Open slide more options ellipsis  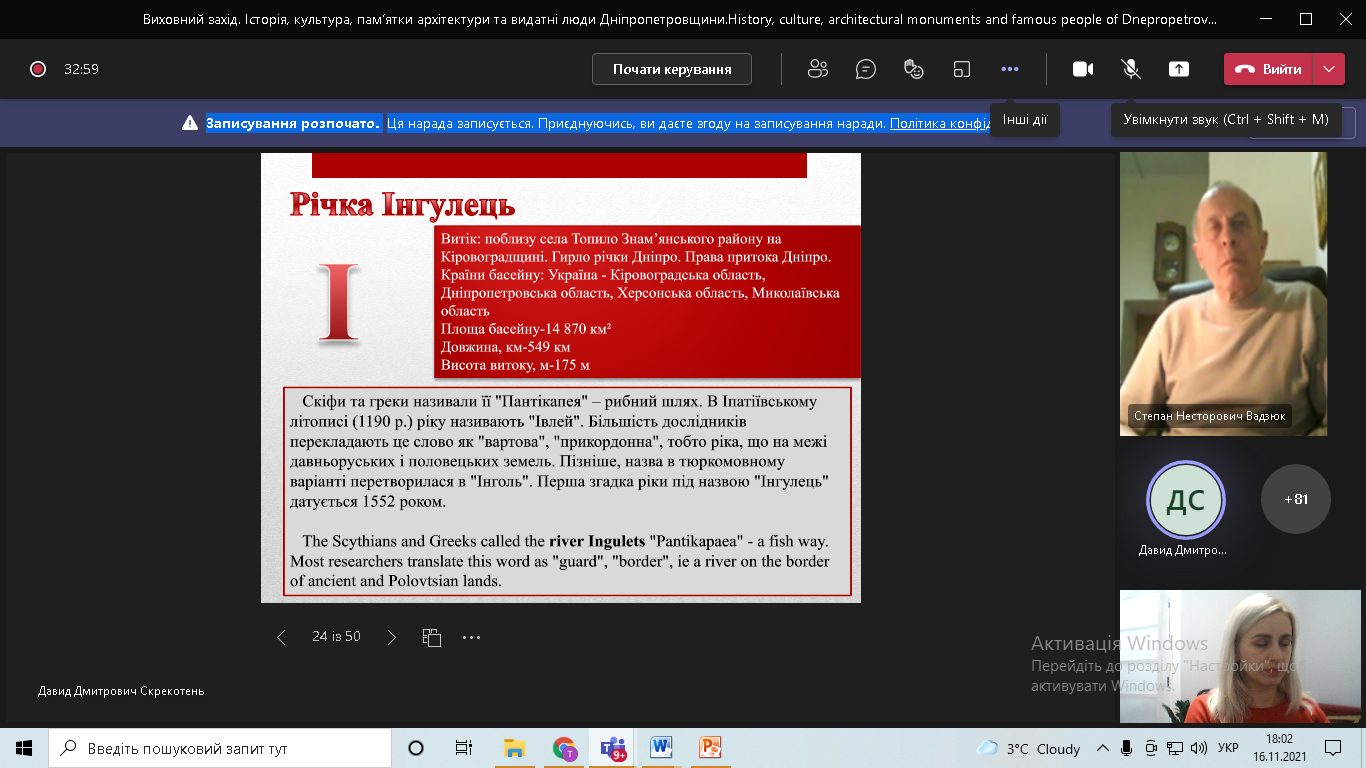pyautogui.click(x=472, y=637)
